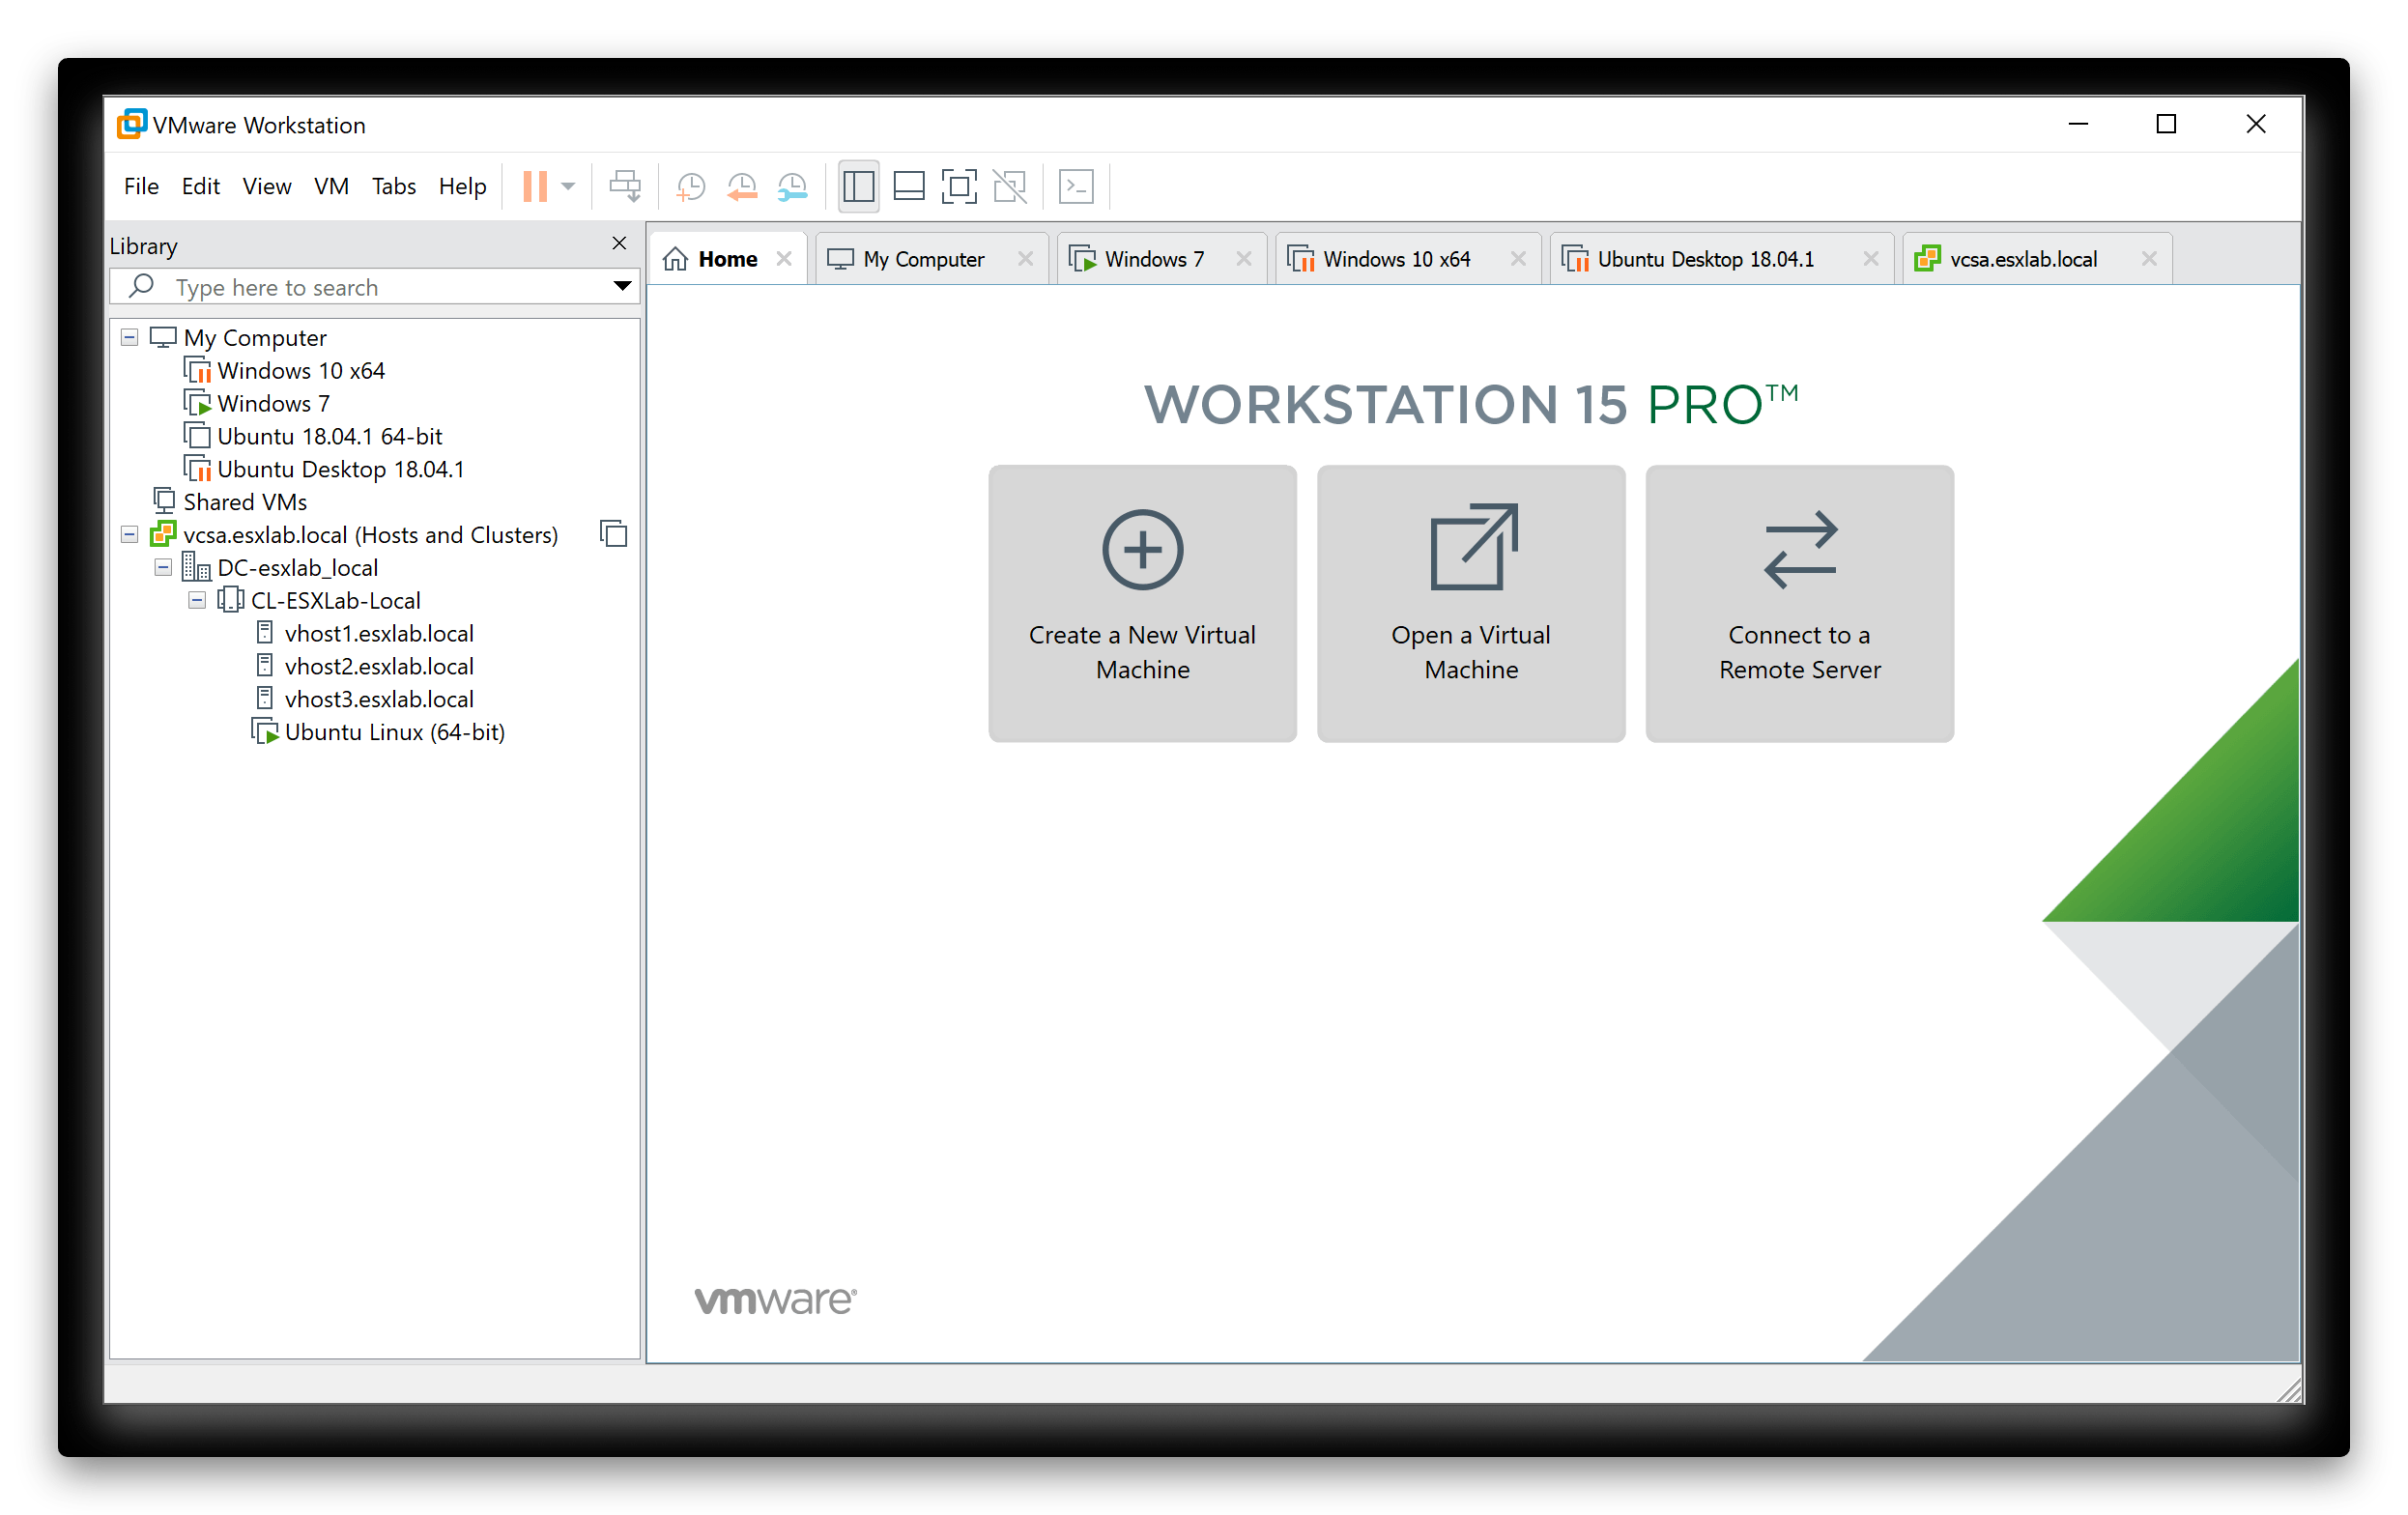Close the Windows 7 tab
The image size is (2408, 1515).
[x=1243, y=259]
